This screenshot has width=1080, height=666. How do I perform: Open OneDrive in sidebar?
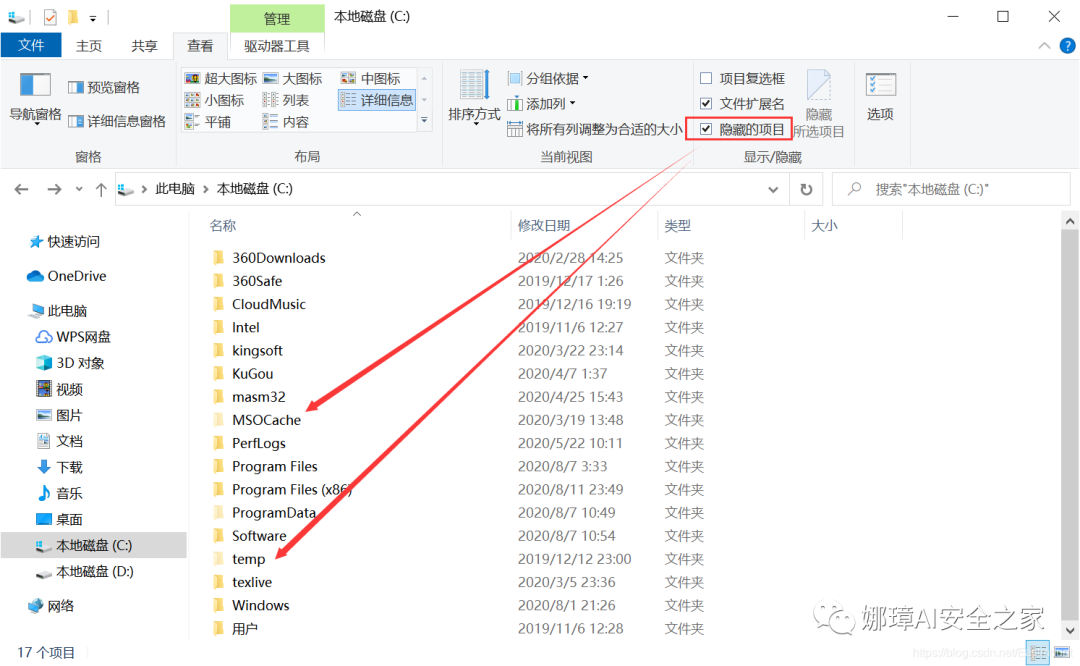(67, 276)
